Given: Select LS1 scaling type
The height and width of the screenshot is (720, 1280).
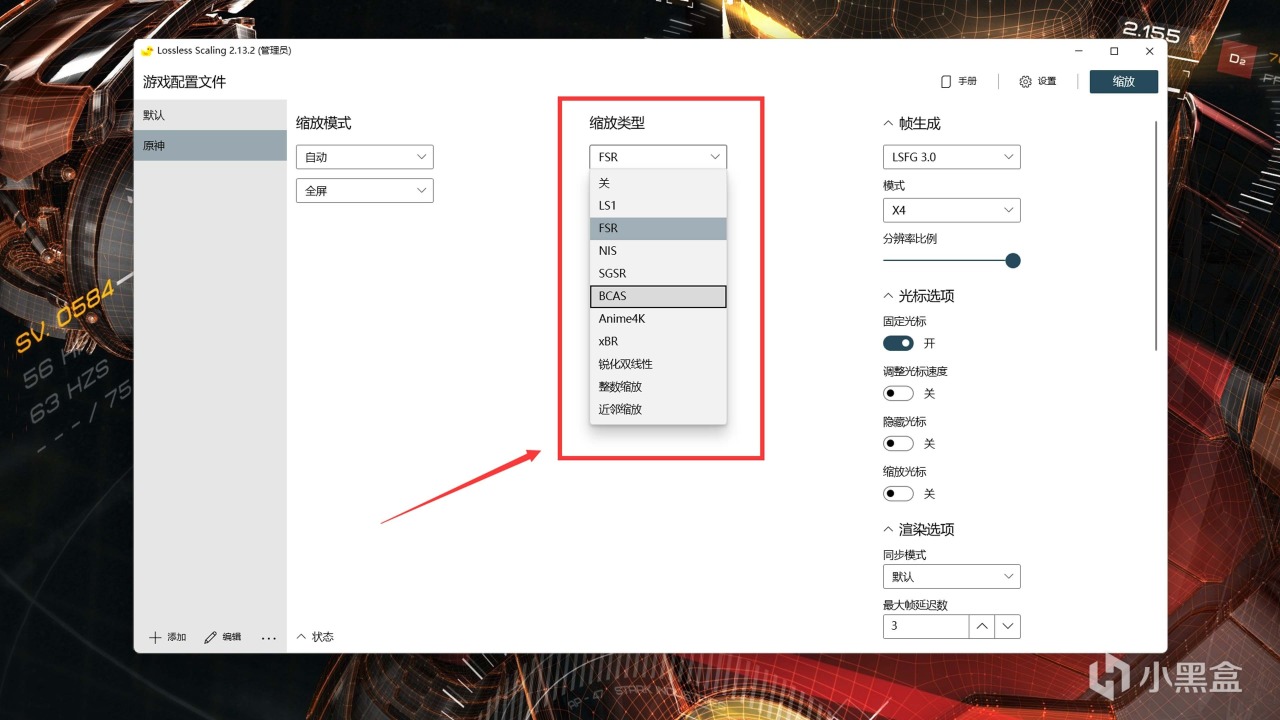Looking at the screenshot, I should pos(658,206).
